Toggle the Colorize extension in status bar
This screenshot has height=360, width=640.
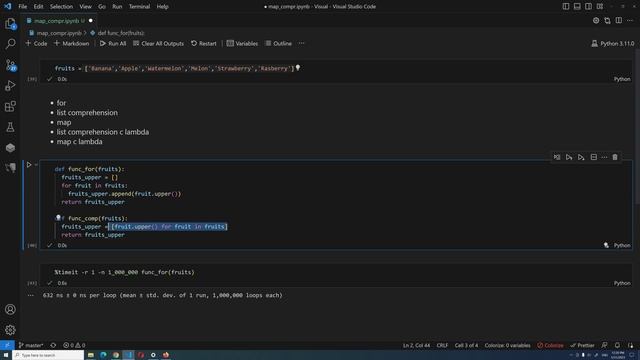coord(550,345)
